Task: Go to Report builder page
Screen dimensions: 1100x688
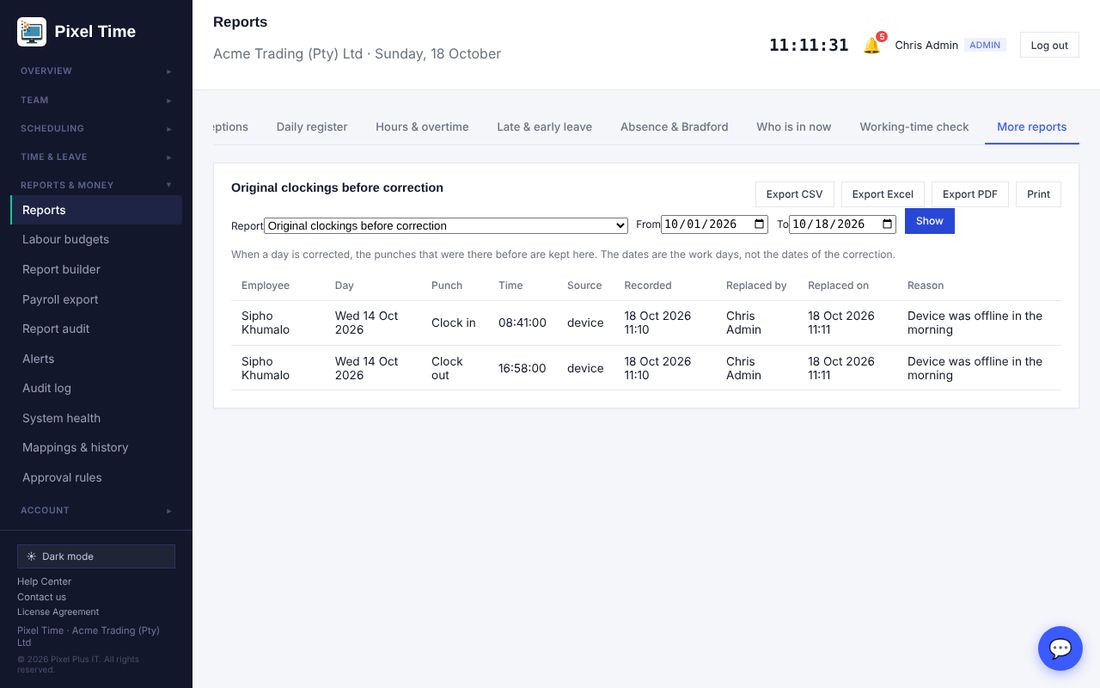Action: tap(96, 269)
